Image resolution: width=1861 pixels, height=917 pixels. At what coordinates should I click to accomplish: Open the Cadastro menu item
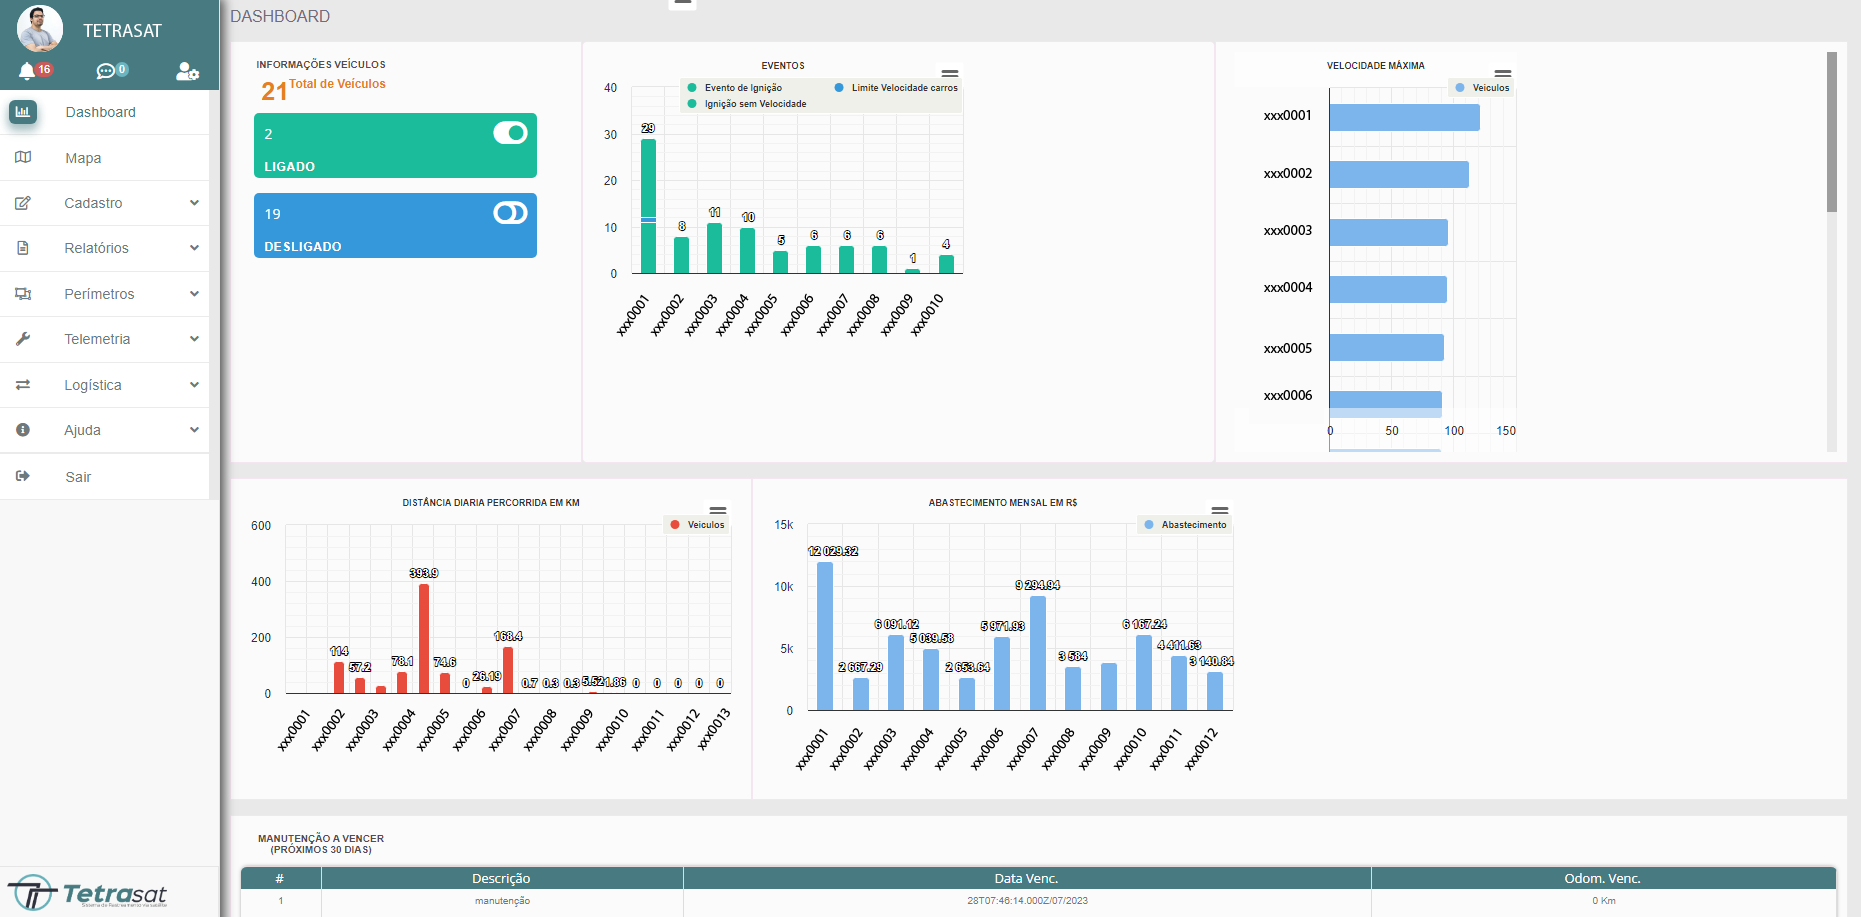pos(104,203)
